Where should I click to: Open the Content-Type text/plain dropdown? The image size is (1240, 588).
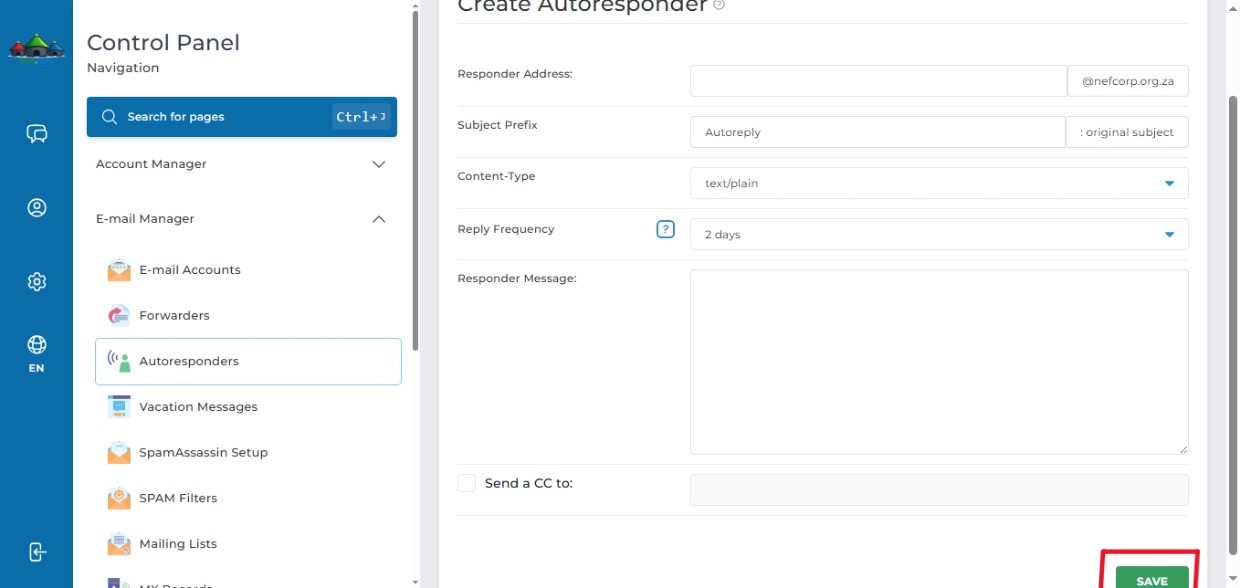pos(939,183)
